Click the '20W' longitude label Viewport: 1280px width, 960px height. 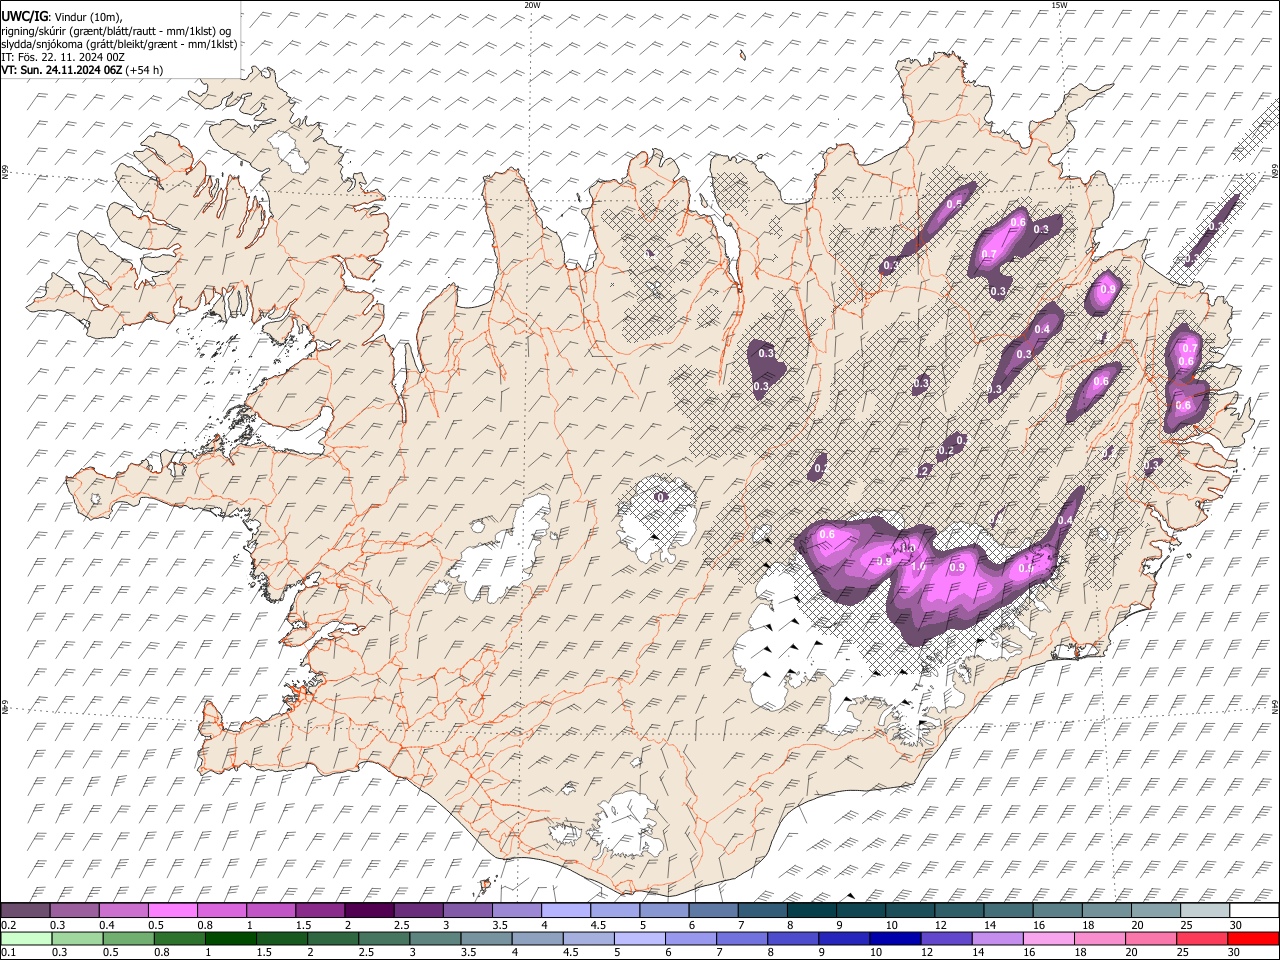pyautogui.click(x=533, y=5)
